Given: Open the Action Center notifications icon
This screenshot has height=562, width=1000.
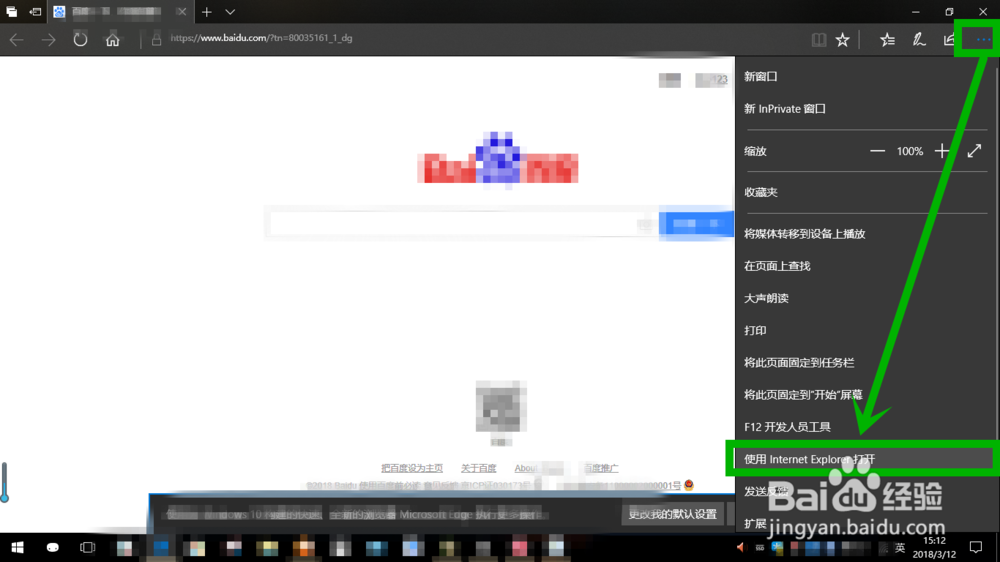Looking at the screenshot, I should (976, 547).
